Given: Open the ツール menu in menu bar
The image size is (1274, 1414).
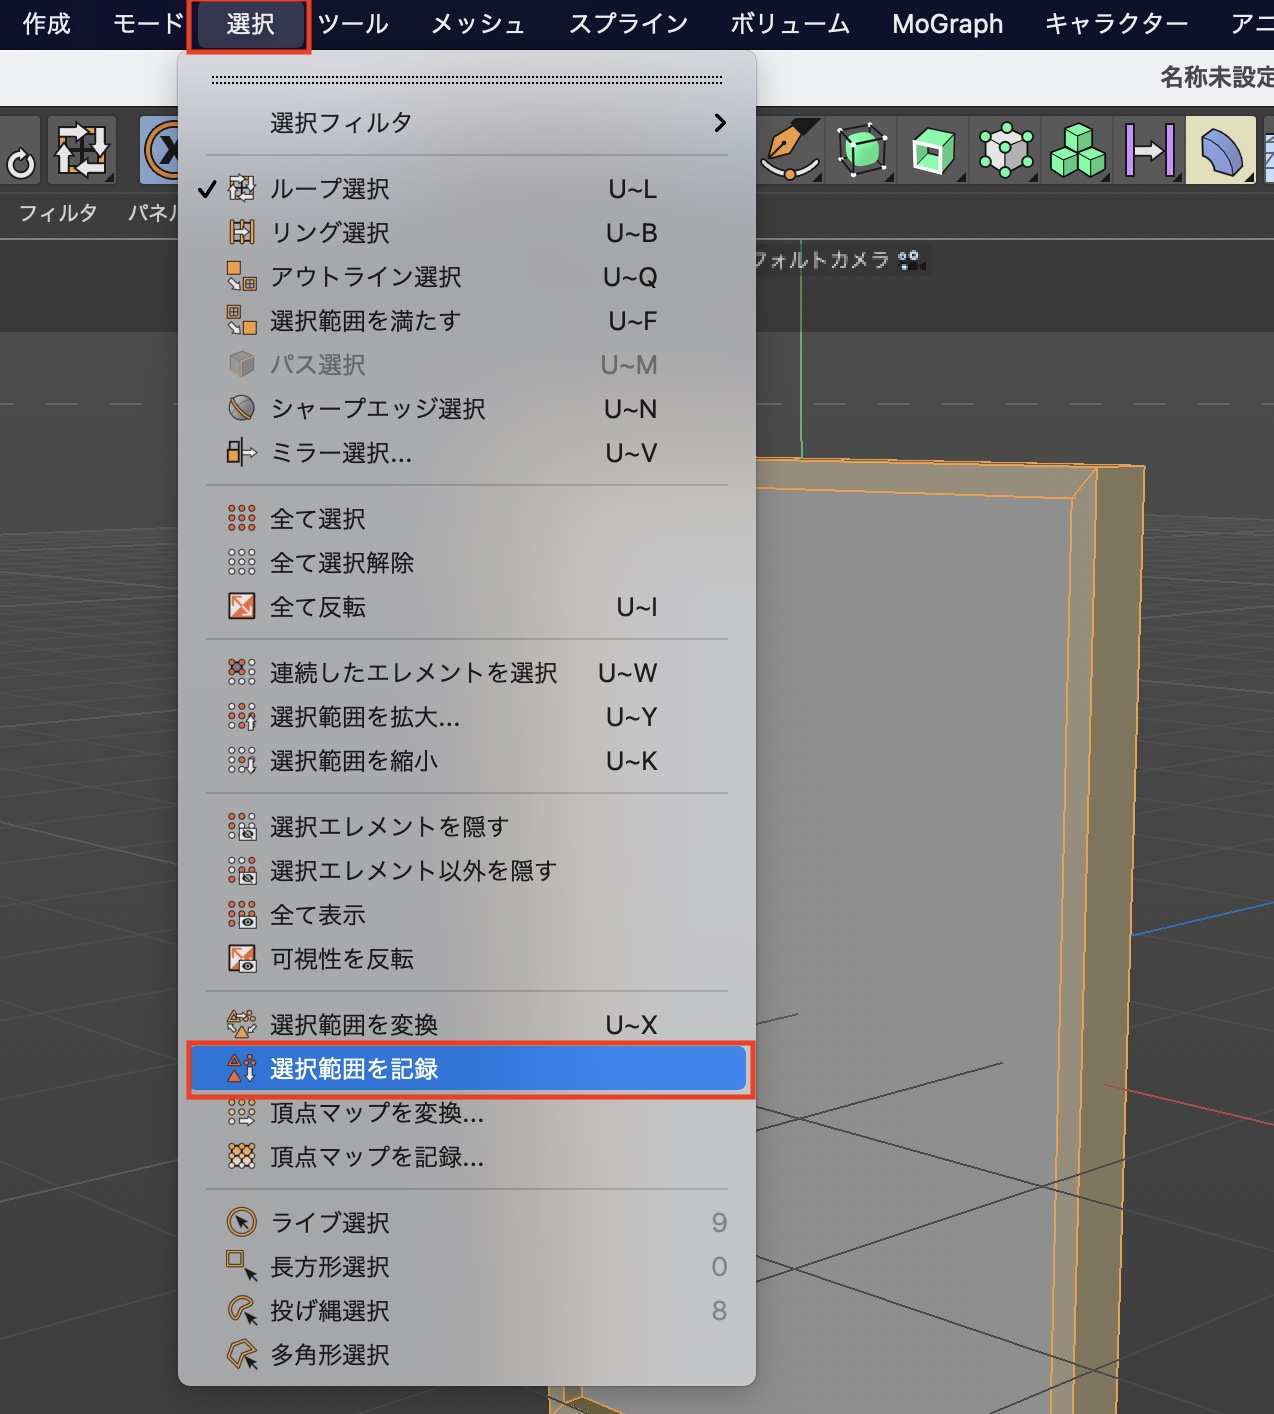Looking at the screenshot, I should [353, 24].
